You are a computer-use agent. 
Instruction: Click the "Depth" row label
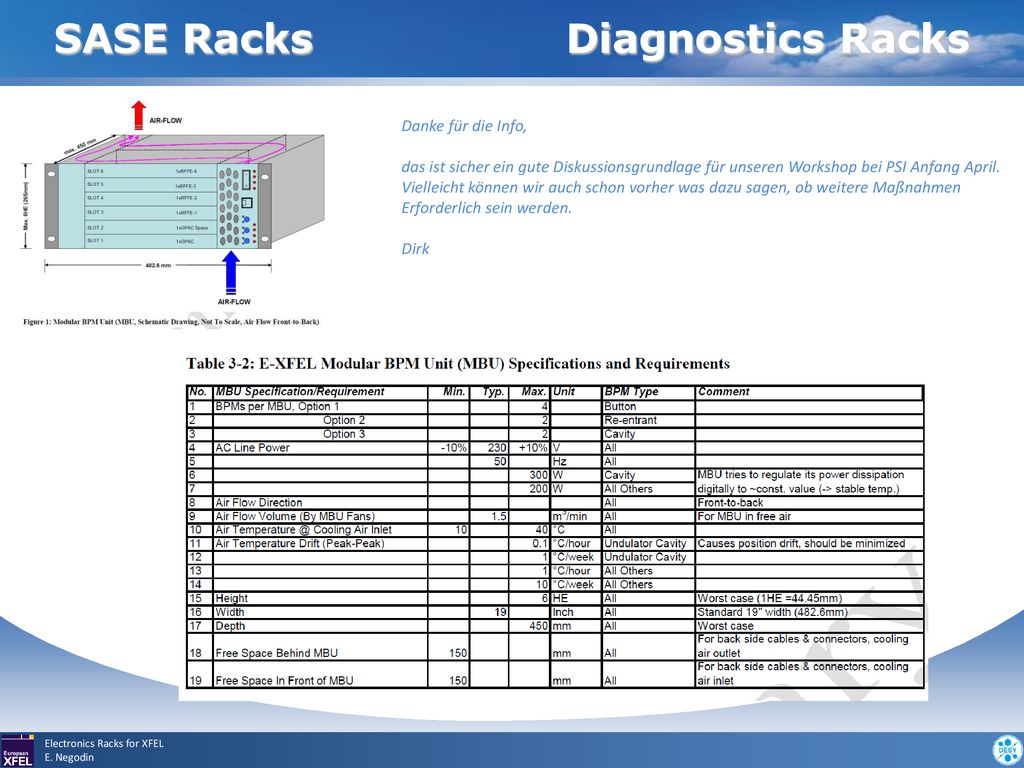[231, 626]
